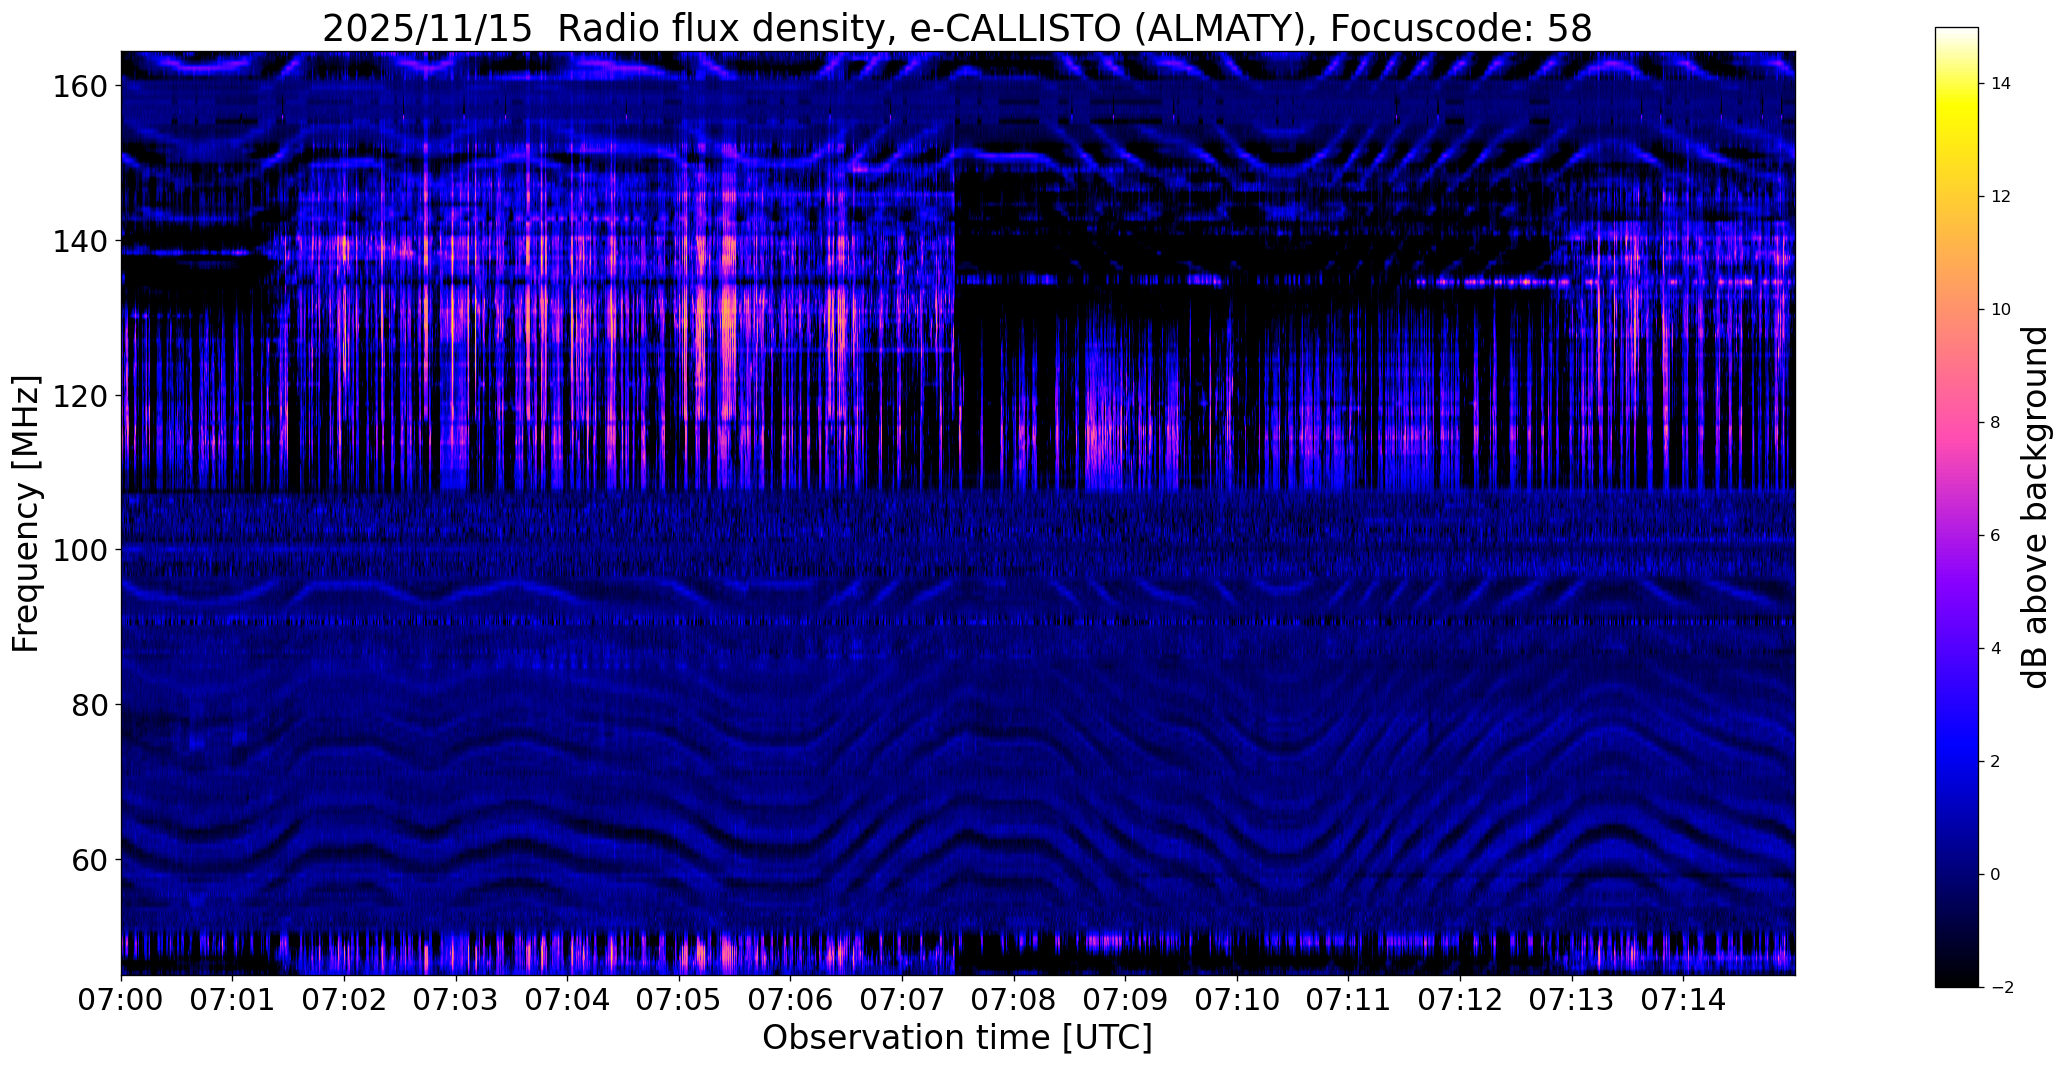Click the 07:14 time tick label
The width and height of the screenshot is (2066, 1067).
pos(1684,999)
